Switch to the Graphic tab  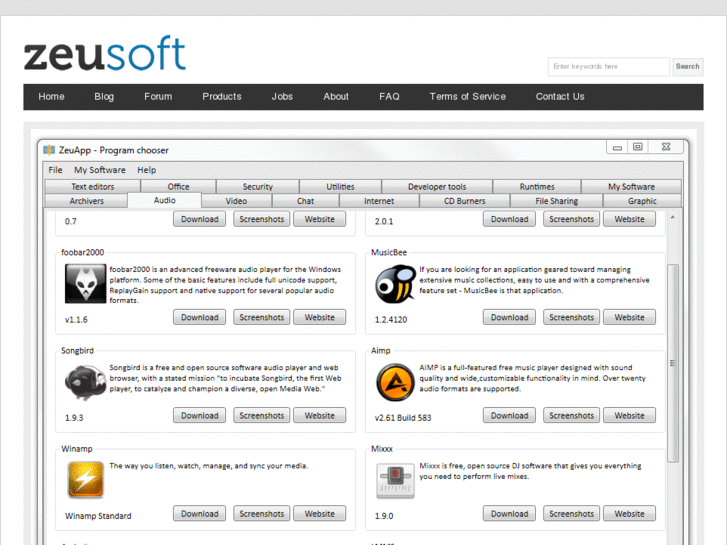(642, 201)
